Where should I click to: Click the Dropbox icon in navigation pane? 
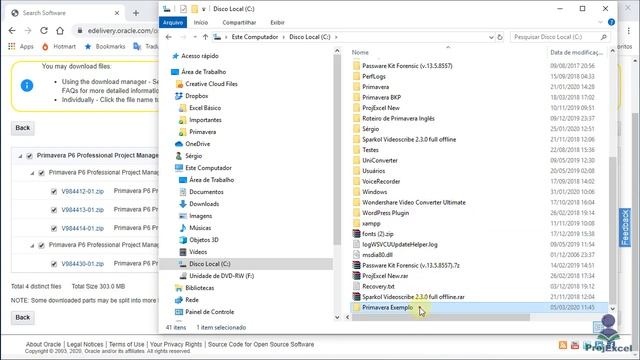179,96
